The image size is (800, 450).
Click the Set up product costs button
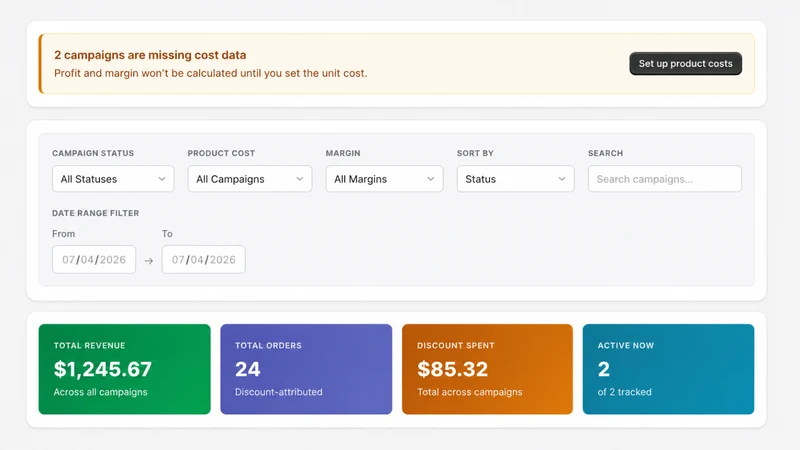pyautogui.click(x=685, y=63)
